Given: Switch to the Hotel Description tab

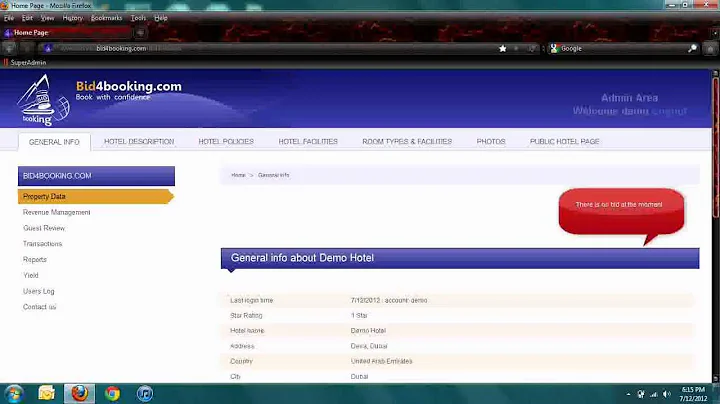Looking at the screenshot, I should (139, 141).
